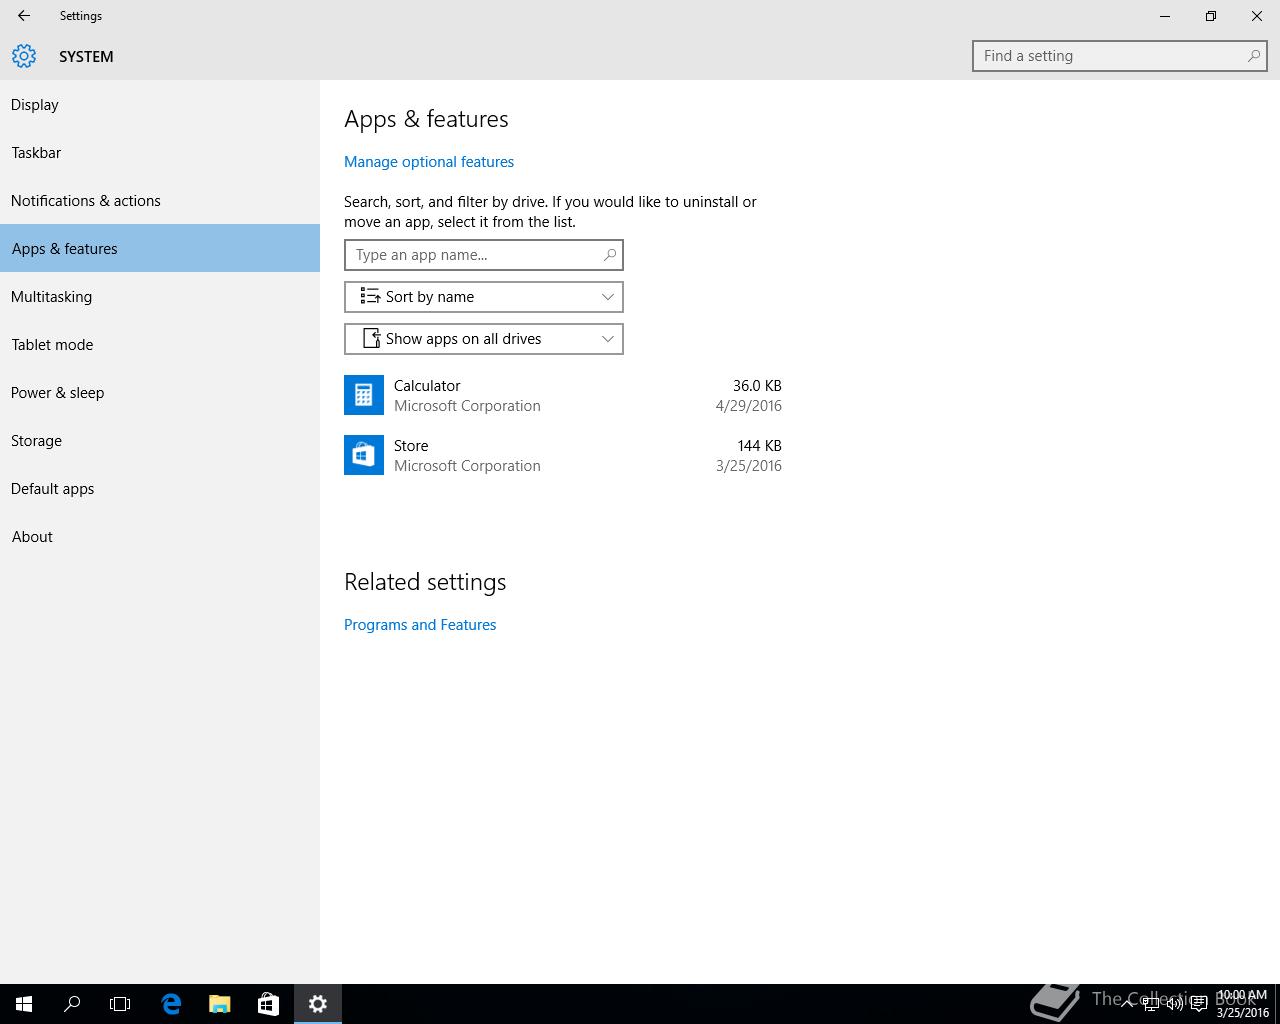Open Tablet mode settings
Image resolution: width=1280 pixels, height=1024 pixels.
point(160,344)
